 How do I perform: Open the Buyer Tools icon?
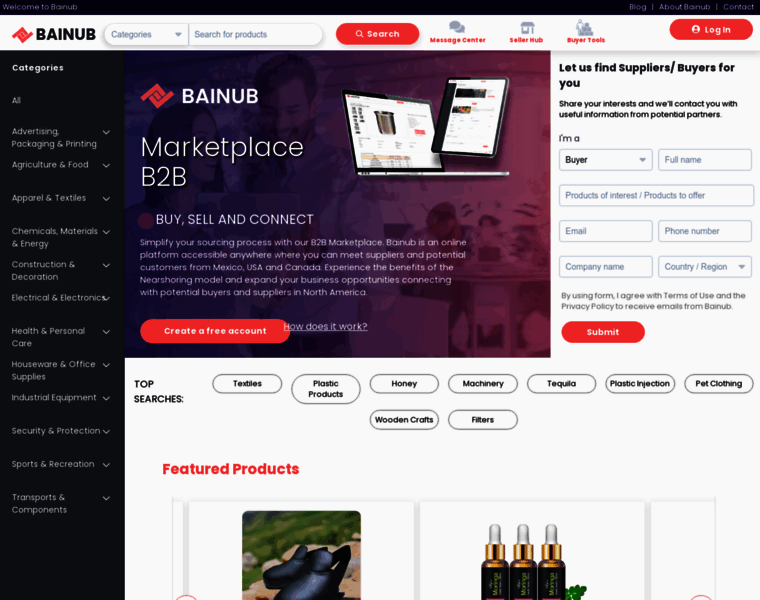click(586, 32)
